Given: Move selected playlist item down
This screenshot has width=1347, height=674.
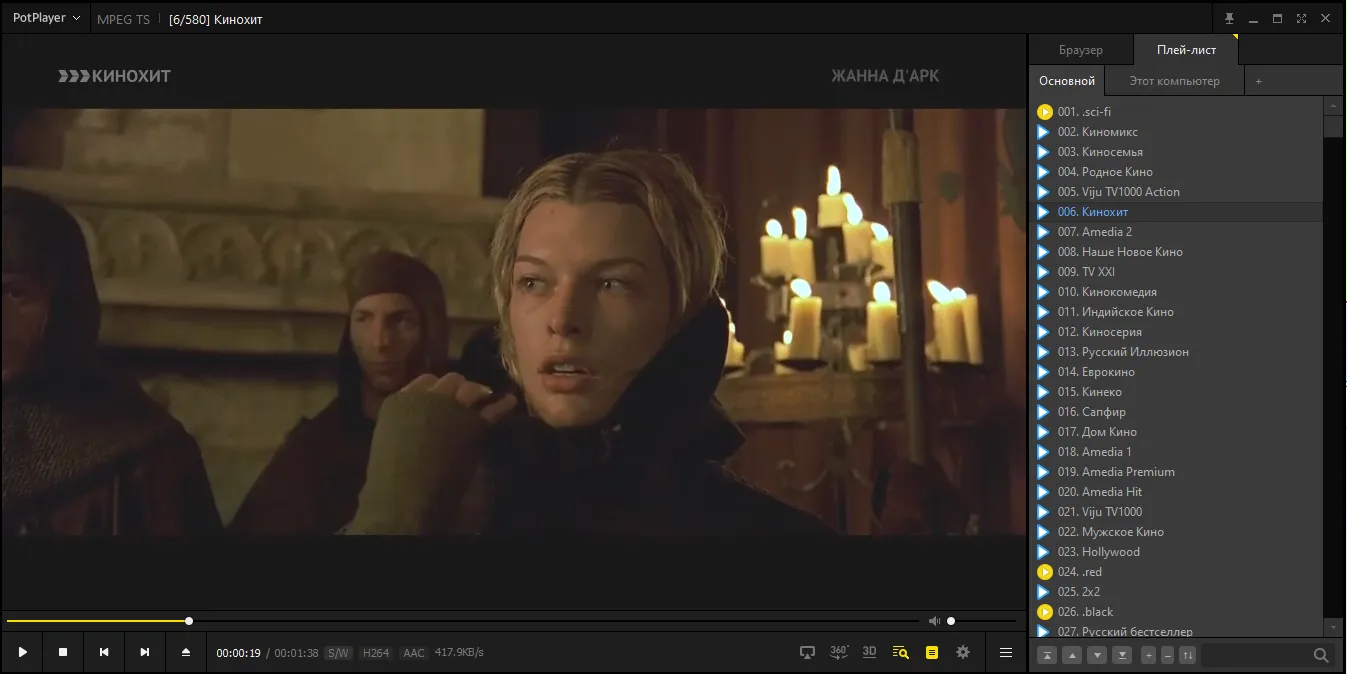Looking at the screenshot, I should (1097, 655).
